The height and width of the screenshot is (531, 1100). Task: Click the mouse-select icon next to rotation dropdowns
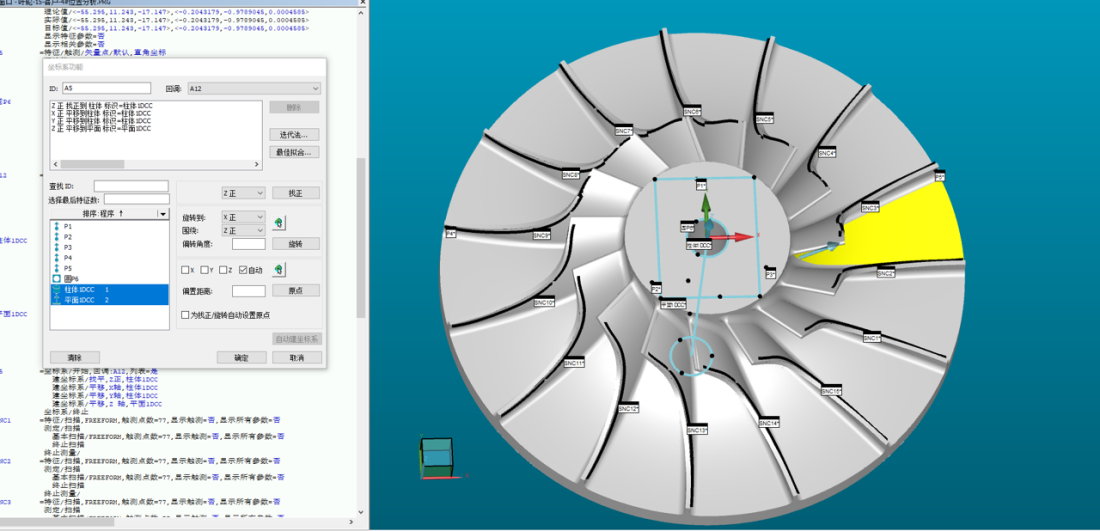click(x=279, y=222)
